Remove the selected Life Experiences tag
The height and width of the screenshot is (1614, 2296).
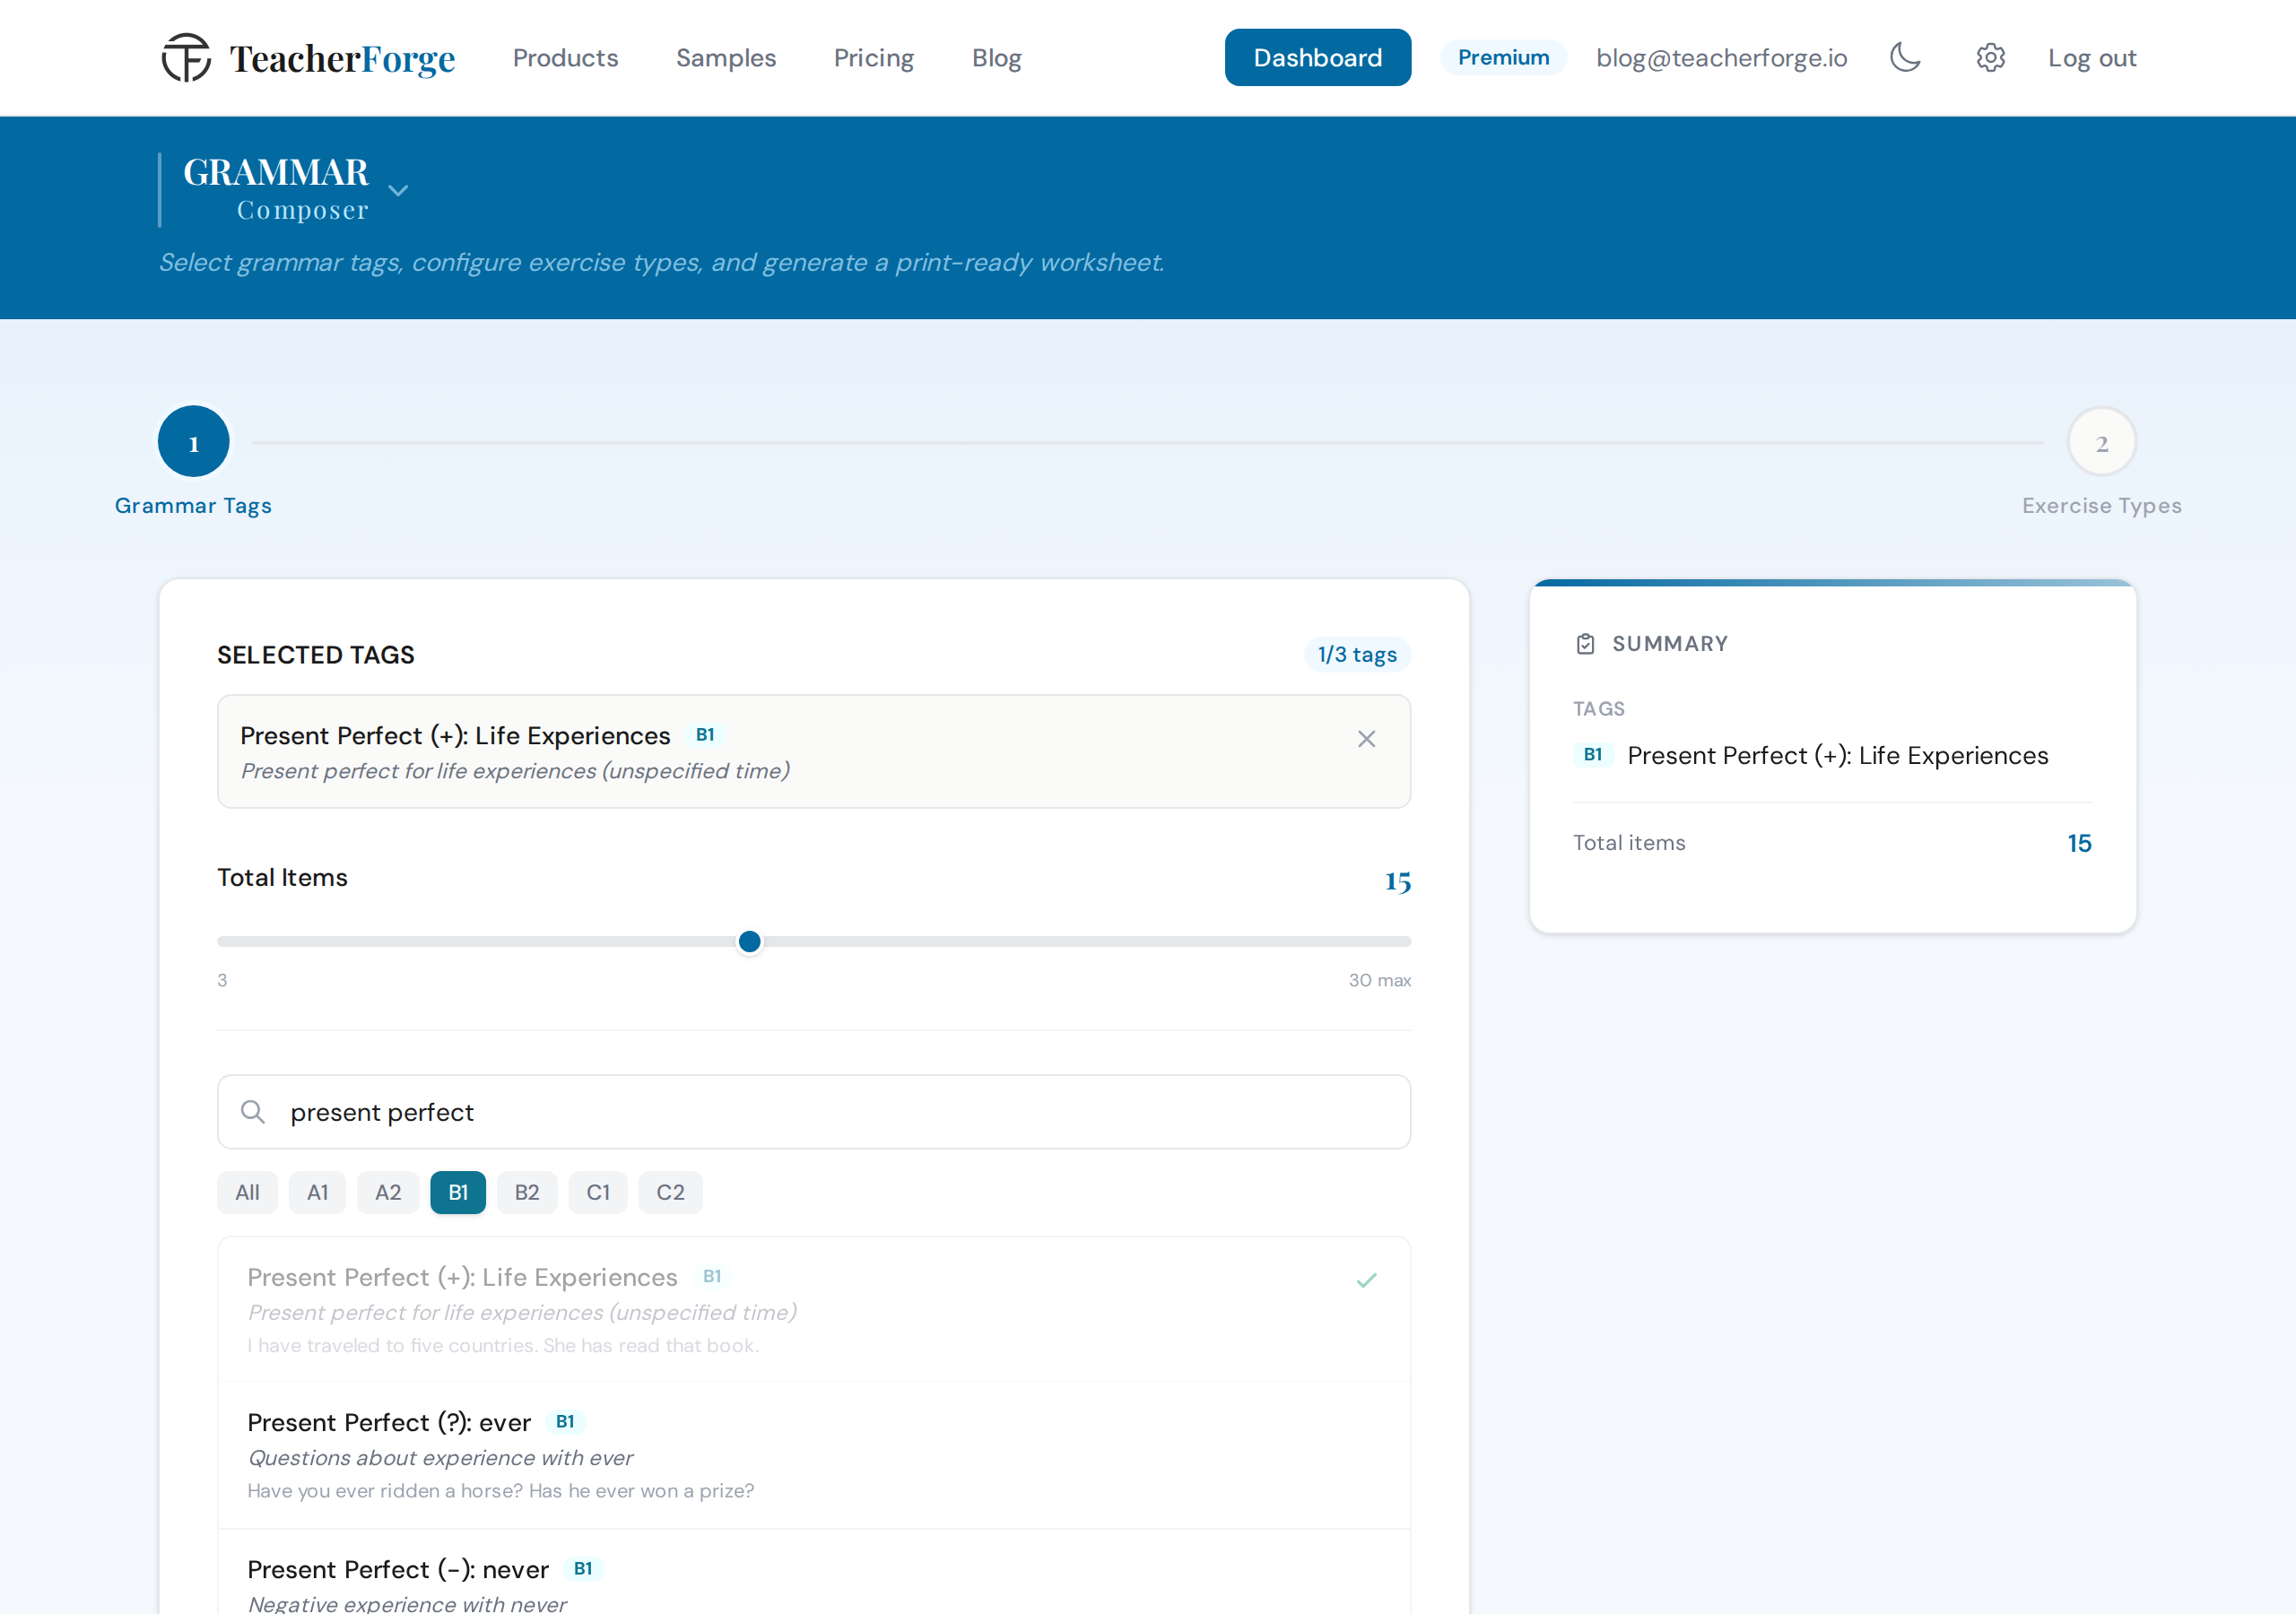click(1366, 739)
